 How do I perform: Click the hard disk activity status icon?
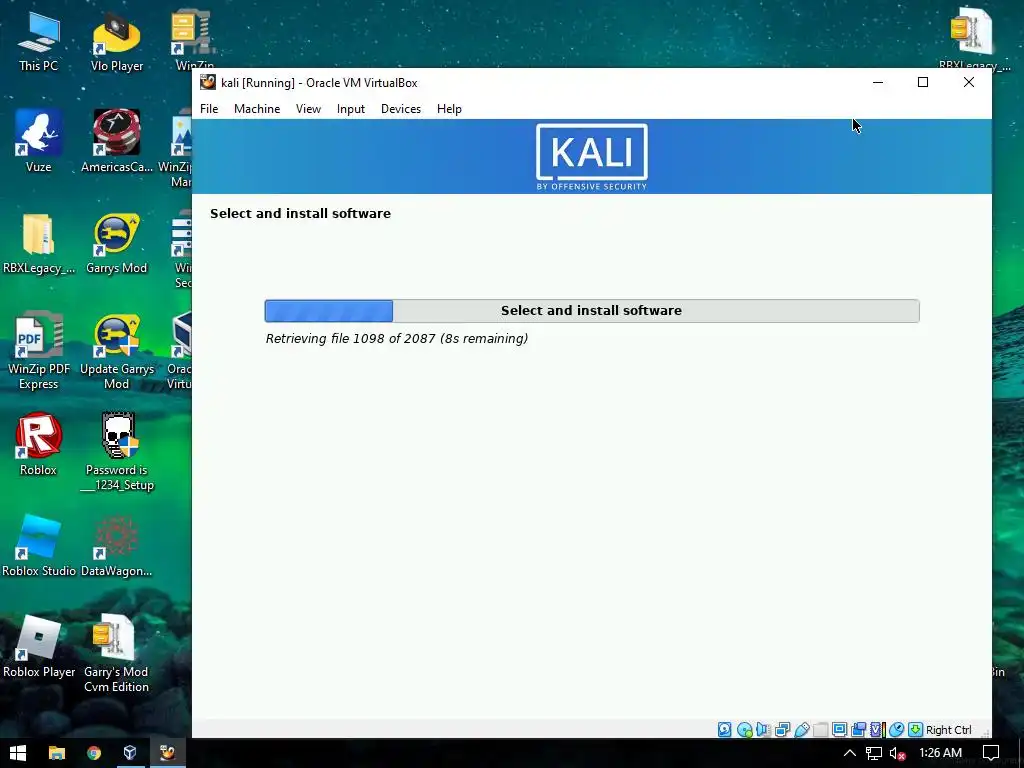coord(724,729)
